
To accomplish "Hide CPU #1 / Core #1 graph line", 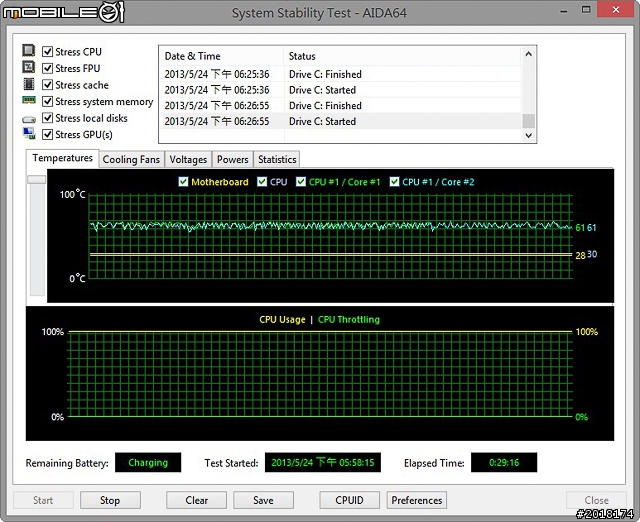I will pos(301,182).
